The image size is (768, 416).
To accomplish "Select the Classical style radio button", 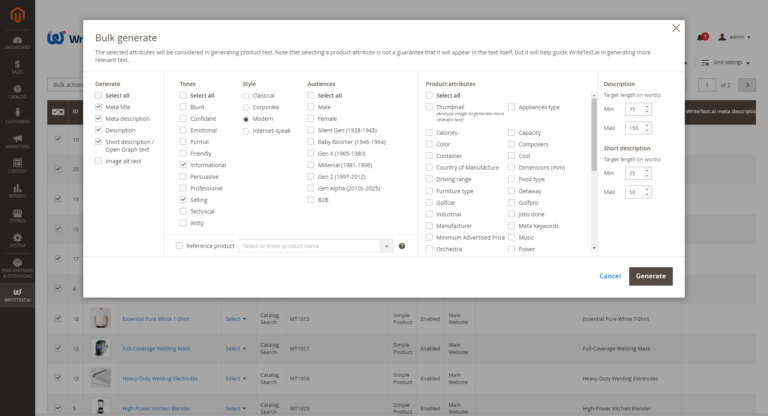I will 246,96.
